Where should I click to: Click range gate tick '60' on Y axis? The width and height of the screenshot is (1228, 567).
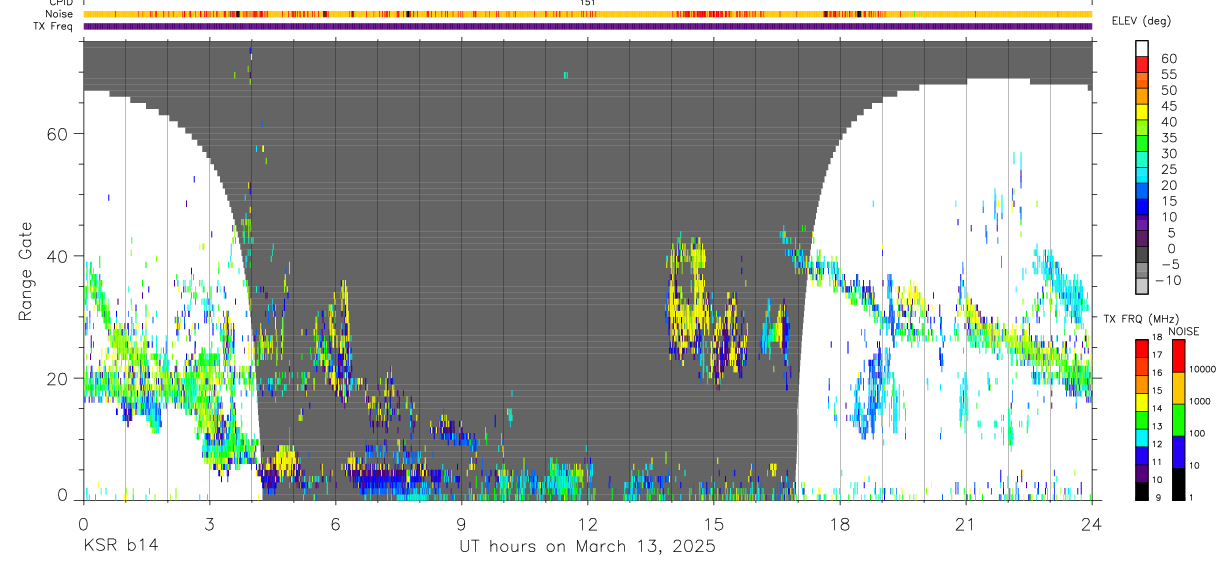click(58, 134)
